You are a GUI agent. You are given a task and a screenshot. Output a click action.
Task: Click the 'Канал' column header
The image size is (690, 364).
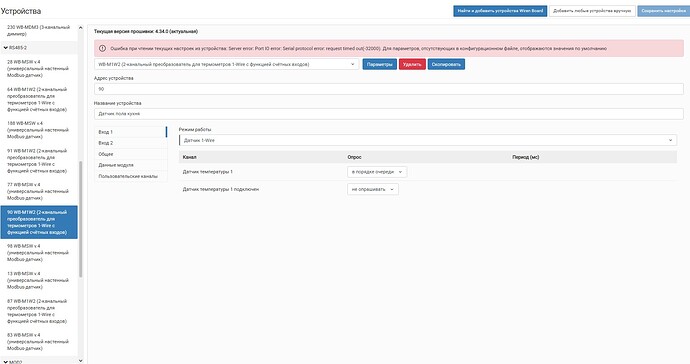pos(190,157)
